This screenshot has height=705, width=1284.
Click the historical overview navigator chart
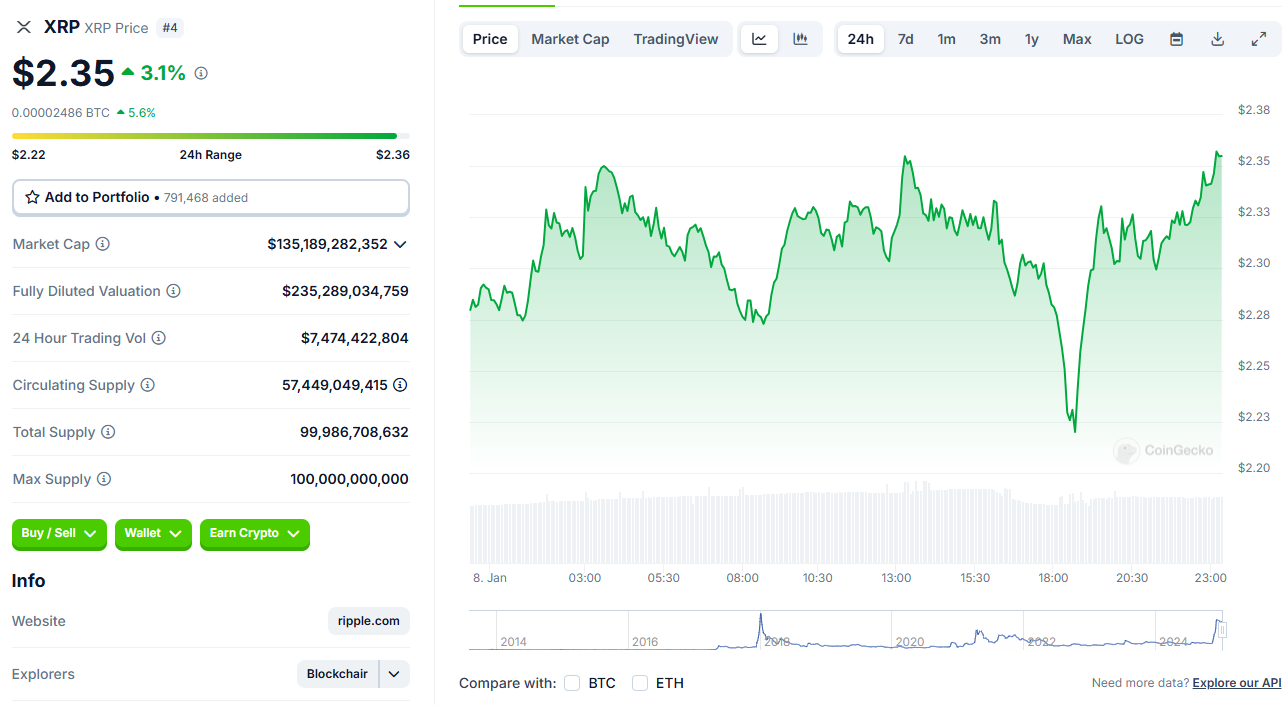coord(845,630)
